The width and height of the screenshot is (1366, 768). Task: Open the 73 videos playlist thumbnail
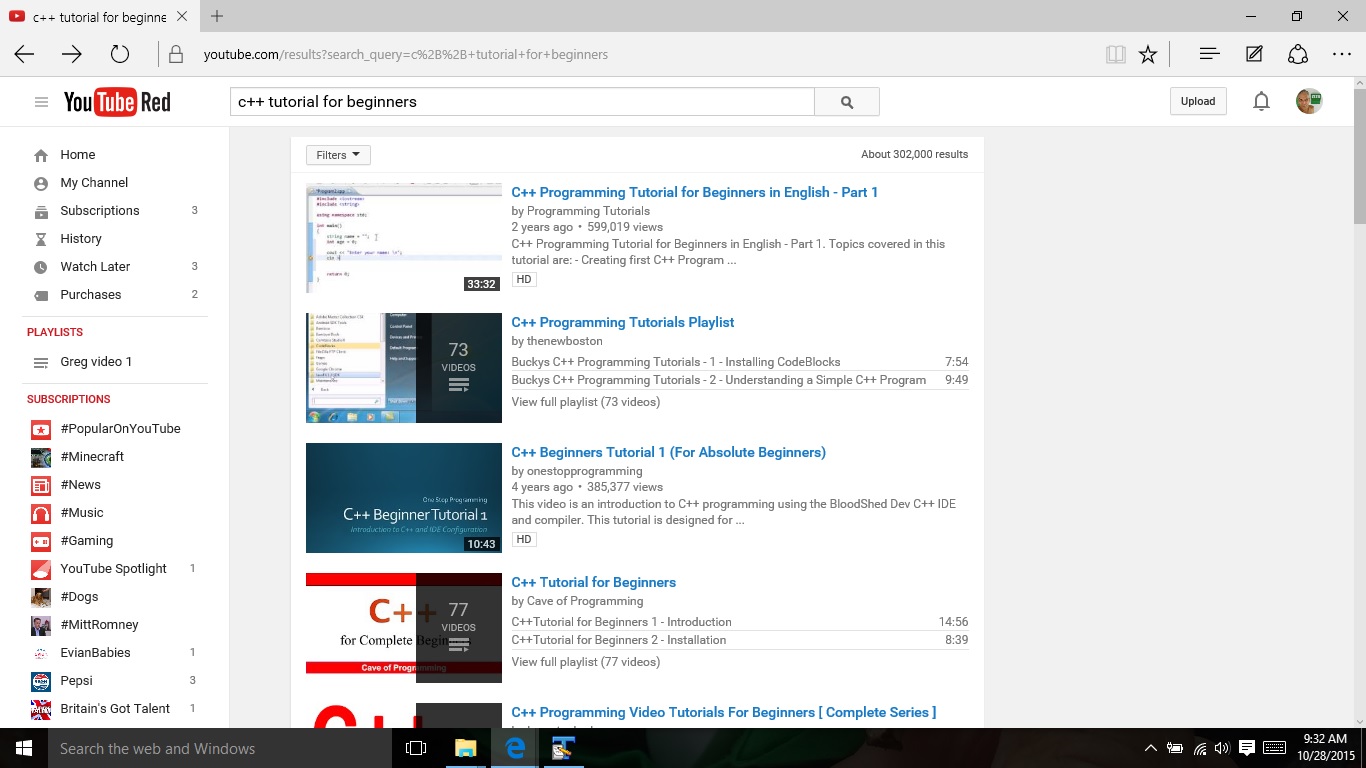[x=404, y=368]
